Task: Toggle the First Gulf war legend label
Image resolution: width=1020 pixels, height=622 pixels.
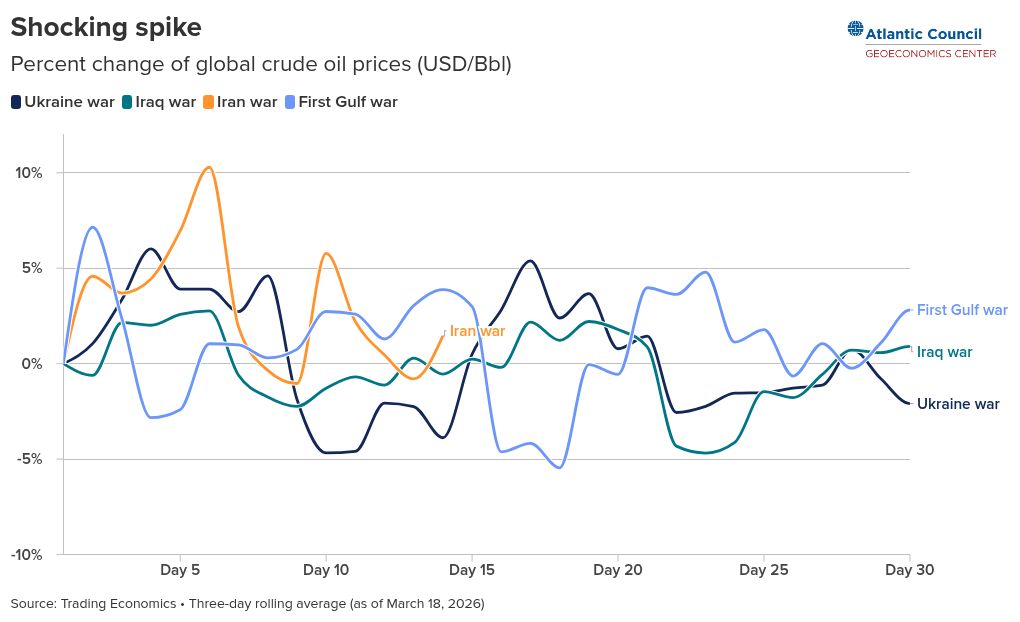Action: [348, 102]
